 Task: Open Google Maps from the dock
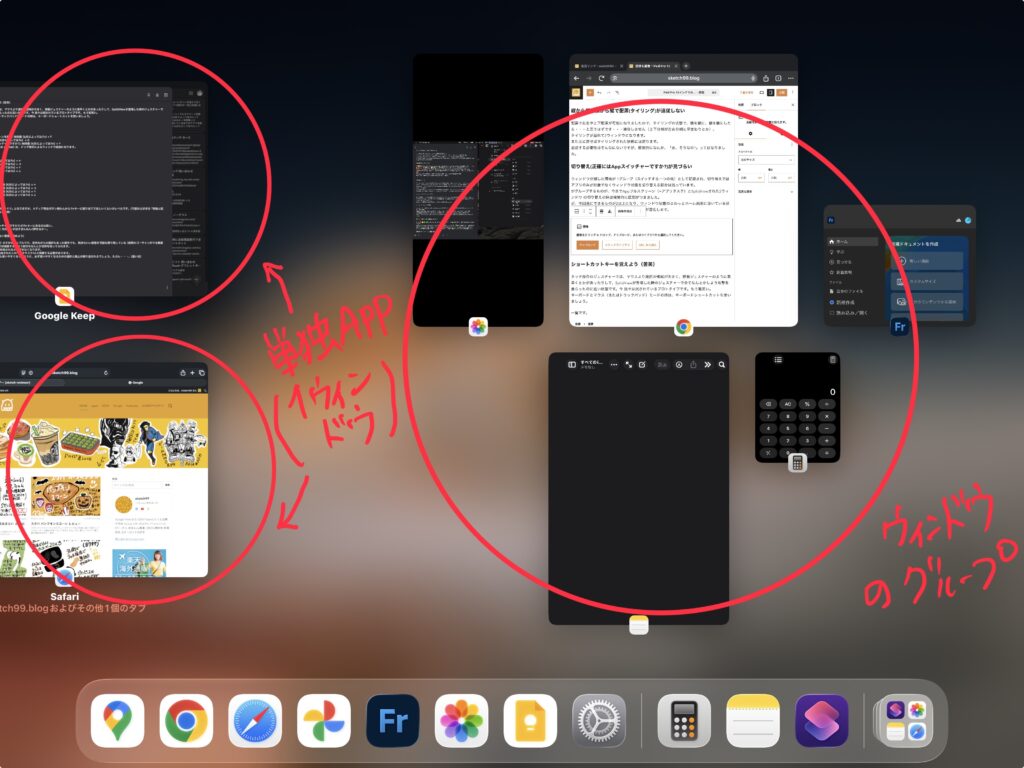click(118, 721)
